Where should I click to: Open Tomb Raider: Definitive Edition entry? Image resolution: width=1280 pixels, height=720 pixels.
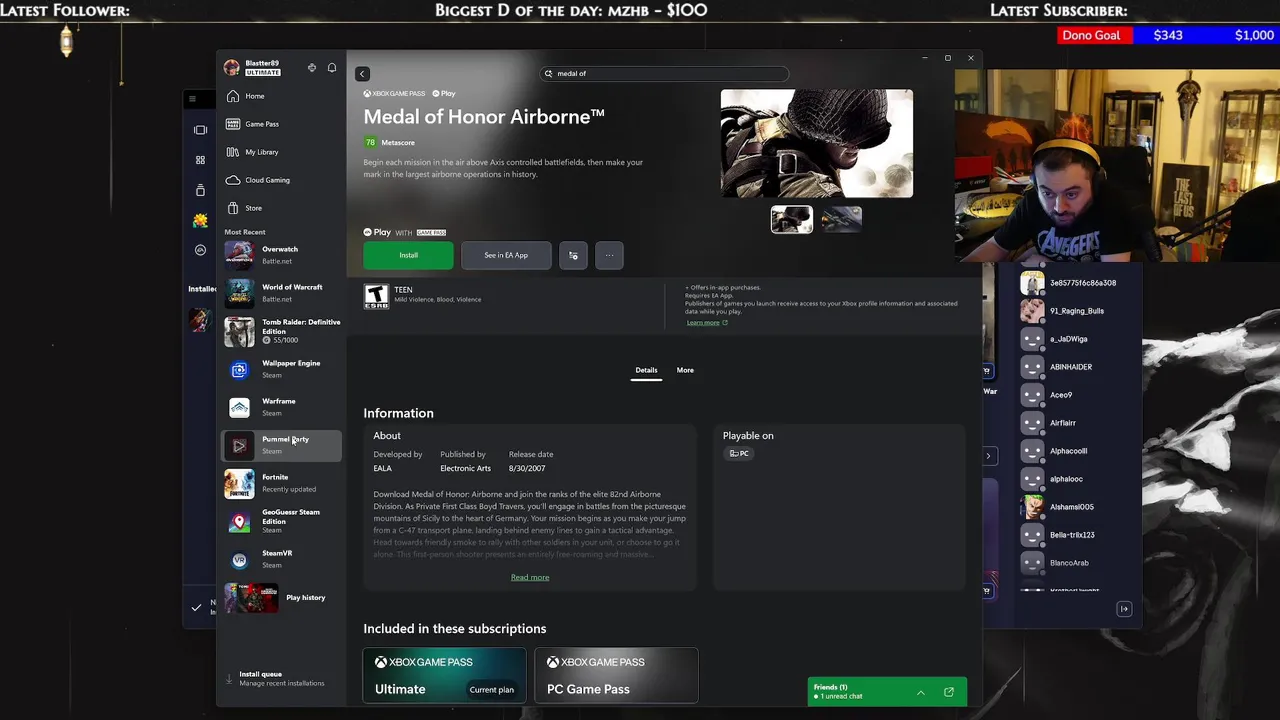[x=281, y=331]
